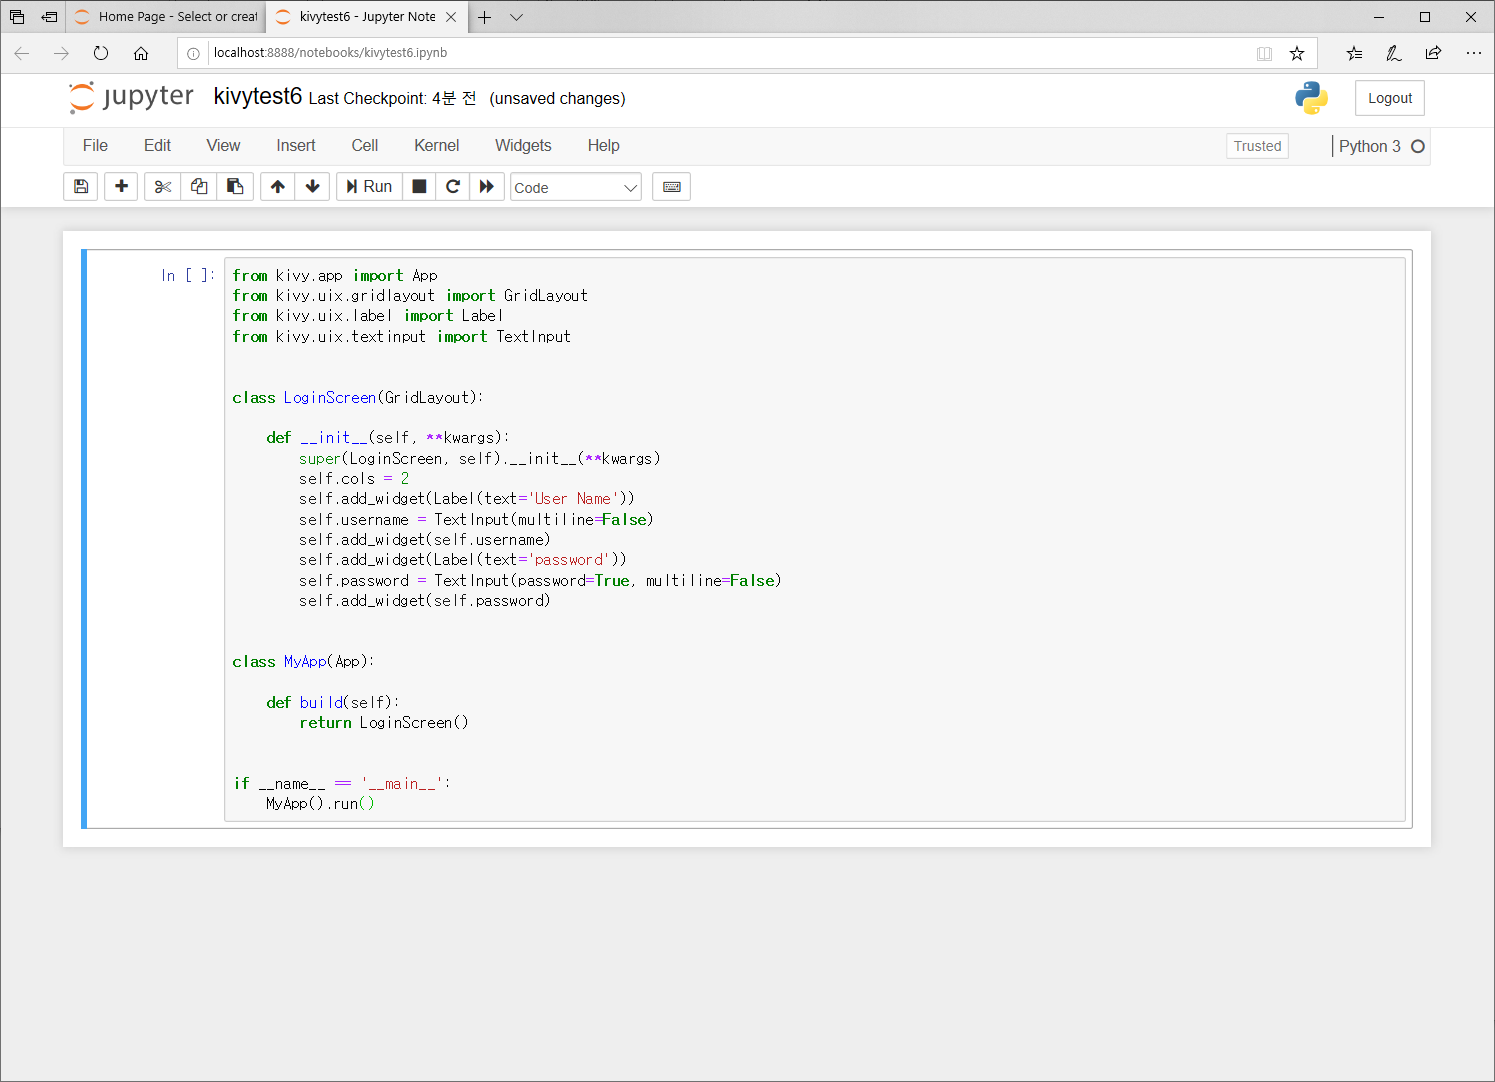
Task: Open the favorites hub icon
Action: (x=1354, y=53)
